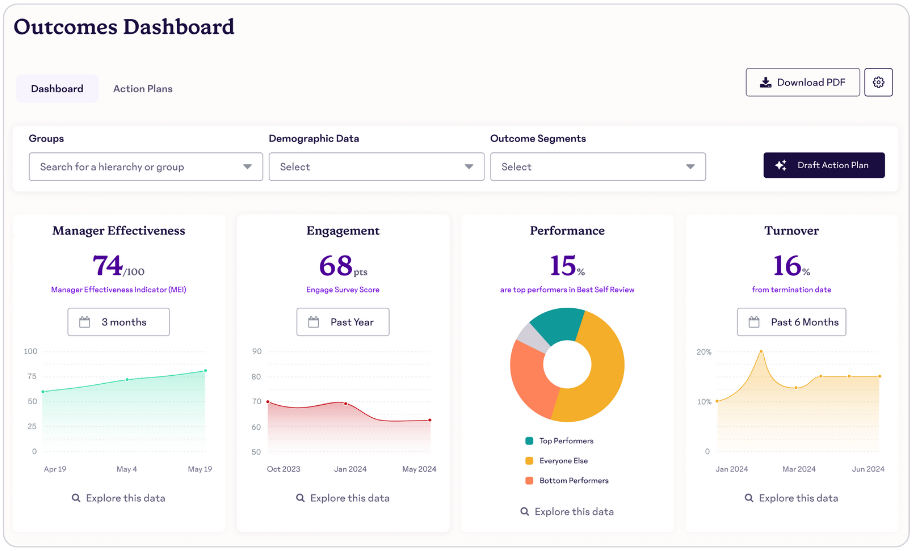Explore this data for Performance
Image resolution: width=915 pixels, height=551 pixels.
pyautogui.click(x=567, y=511)
